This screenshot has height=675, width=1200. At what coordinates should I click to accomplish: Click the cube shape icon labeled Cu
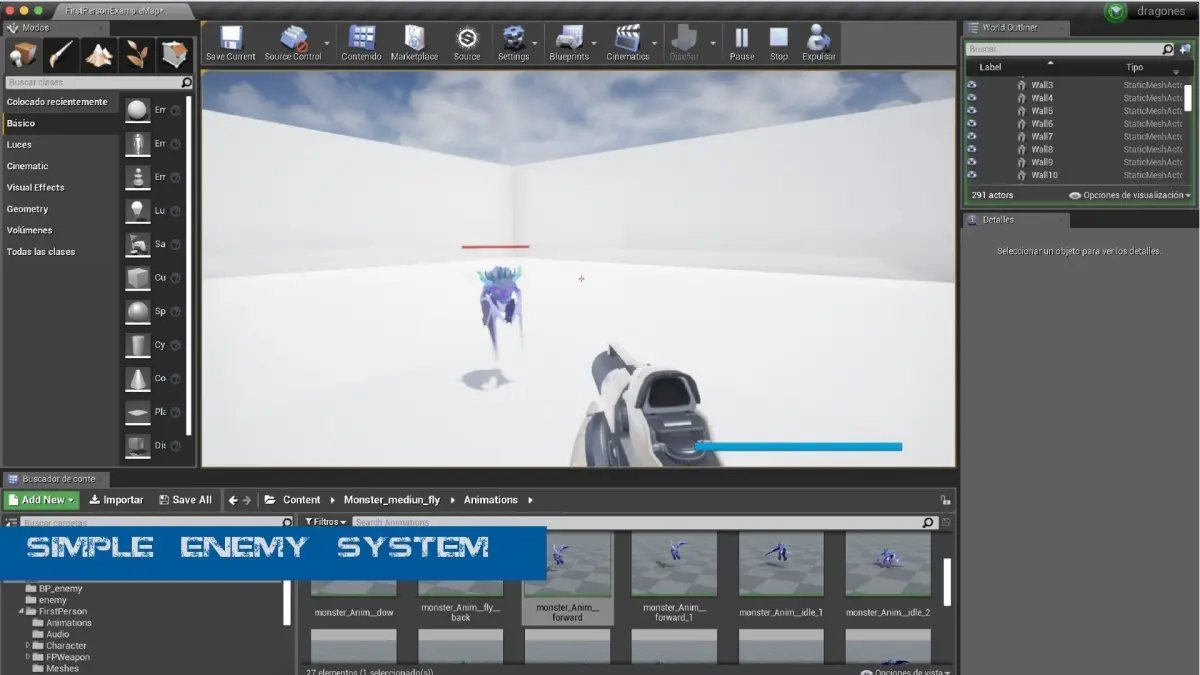137,278
